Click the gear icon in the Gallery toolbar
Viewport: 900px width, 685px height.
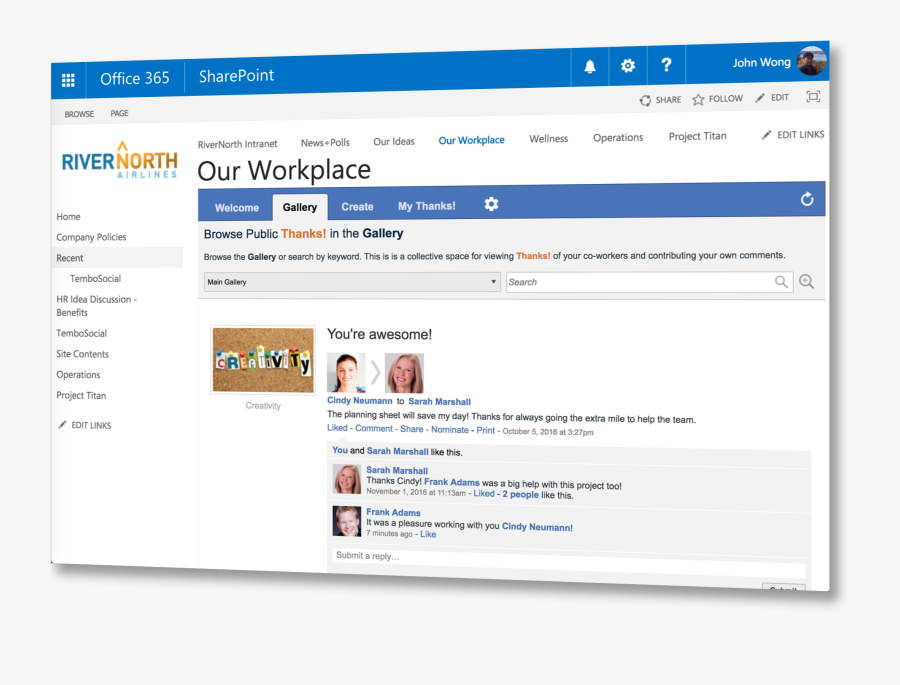(491, 204)
